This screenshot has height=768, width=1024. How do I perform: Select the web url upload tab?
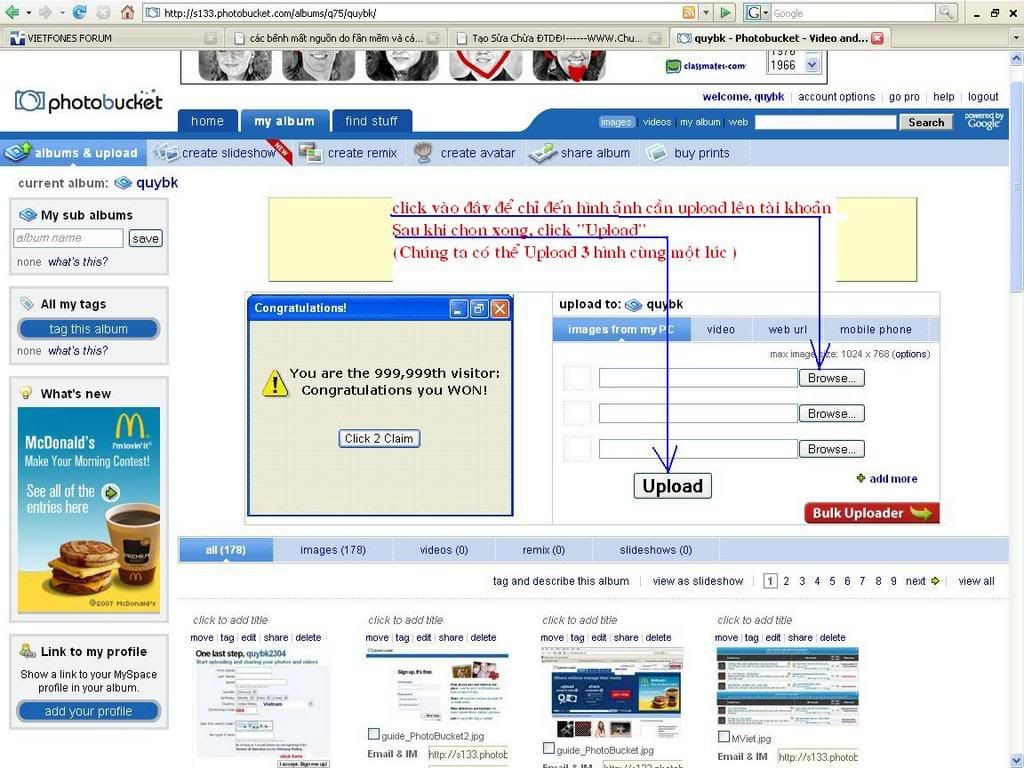(788, 330)
